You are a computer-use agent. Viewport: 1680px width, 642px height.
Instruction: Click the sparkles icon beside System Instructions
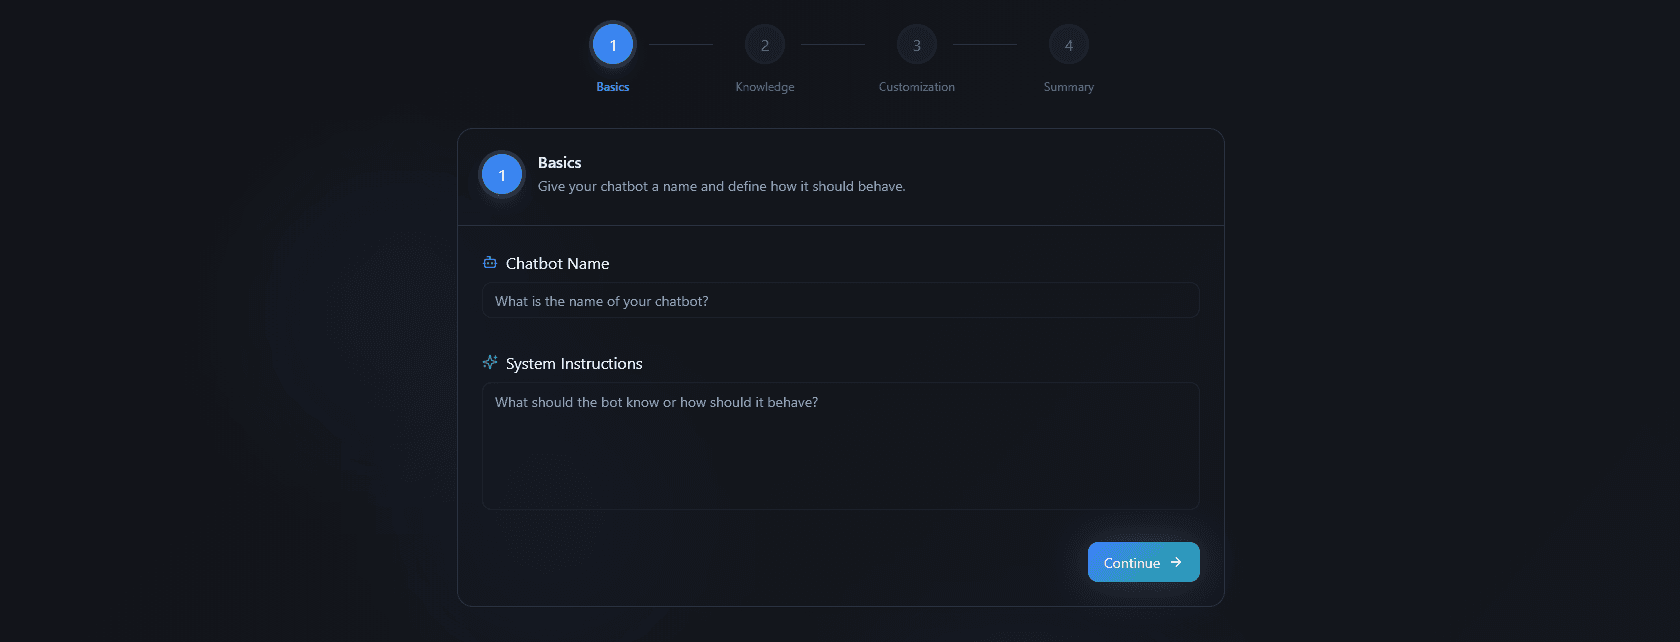[x=489, y=362]
